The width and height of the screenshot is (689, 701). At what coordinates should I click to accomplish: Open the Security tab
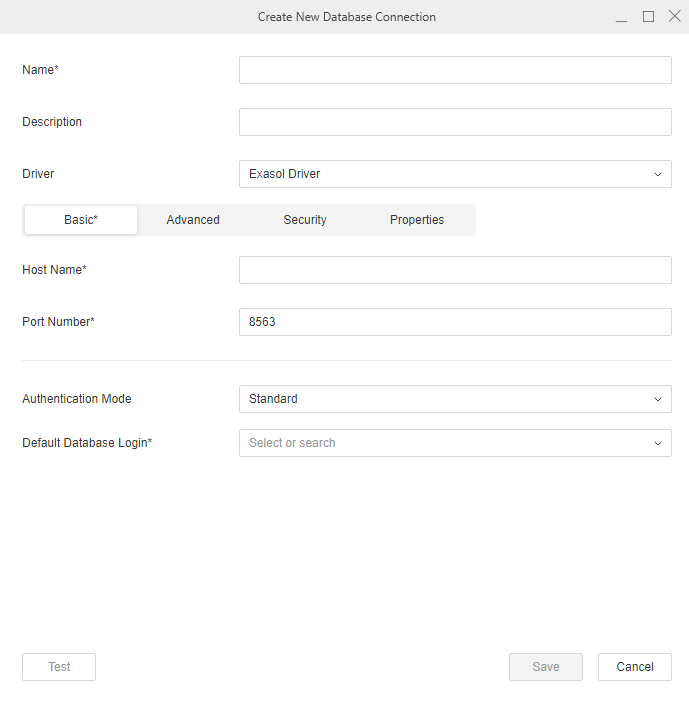coord(305,220)
